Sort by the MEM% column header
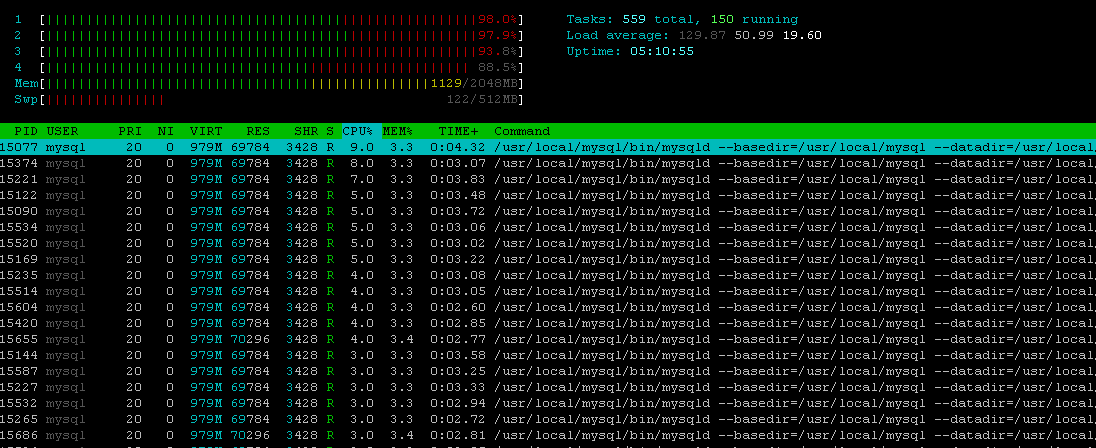The width and height of the screenshot is (1096, 448). coord(398,131)
